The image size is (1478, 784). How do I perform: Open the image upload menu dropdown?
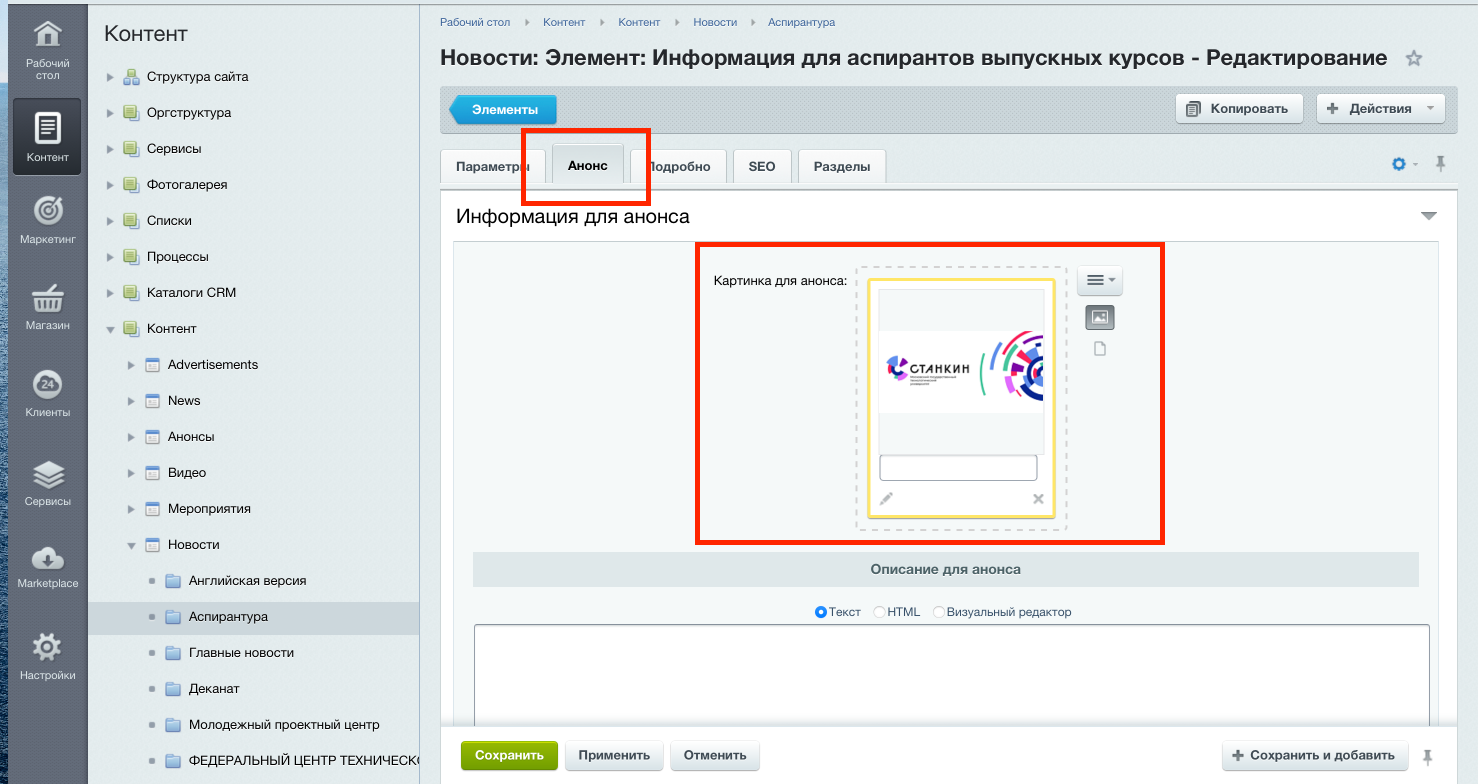pyautogui.click(x=1100, y=281)
